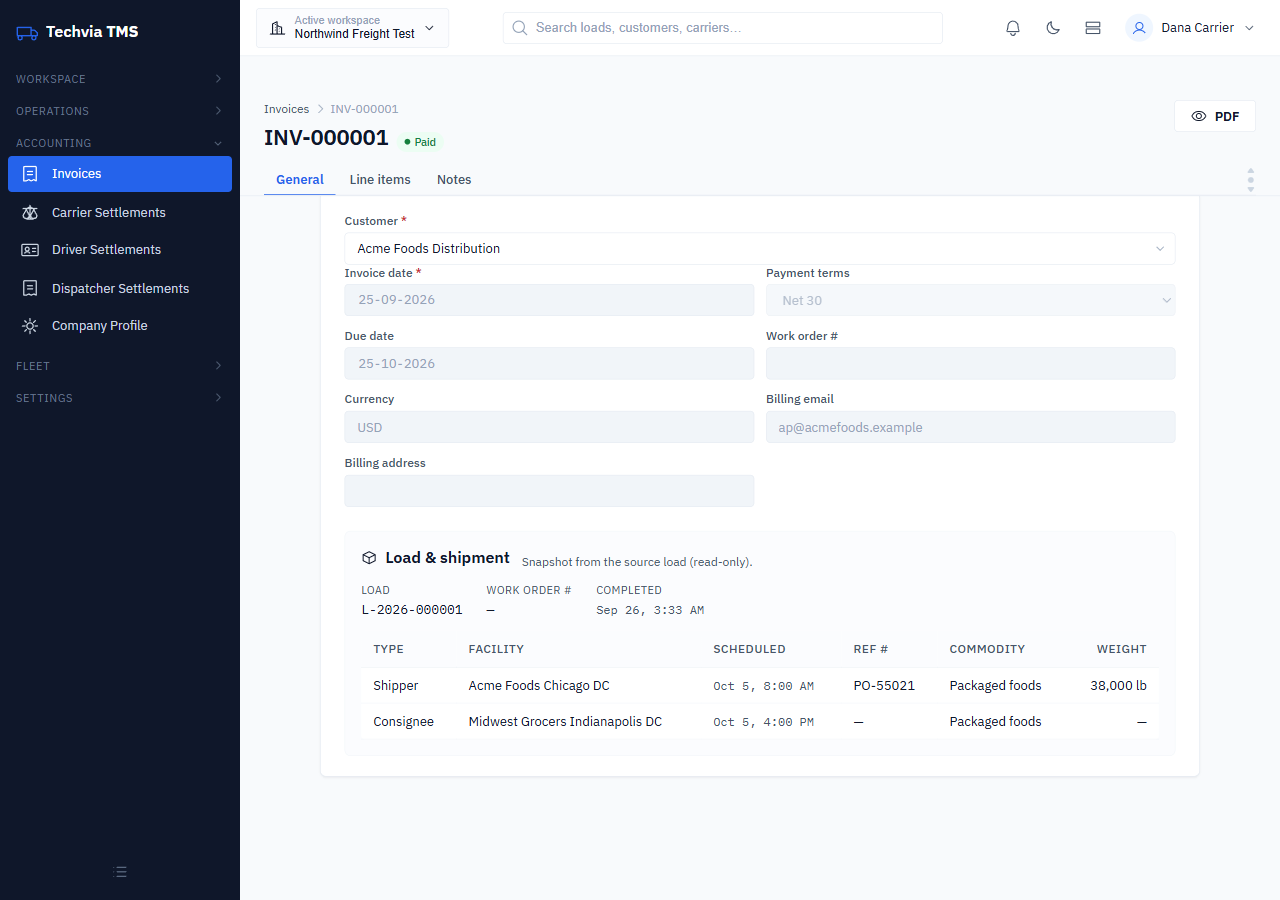Click the Currency USD field

pos(549,427)
